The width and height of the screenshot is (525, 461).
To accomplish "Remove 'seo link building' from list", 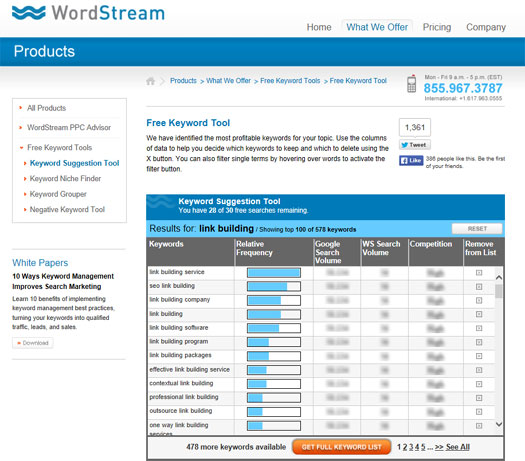I will click(x=479, y=287).
